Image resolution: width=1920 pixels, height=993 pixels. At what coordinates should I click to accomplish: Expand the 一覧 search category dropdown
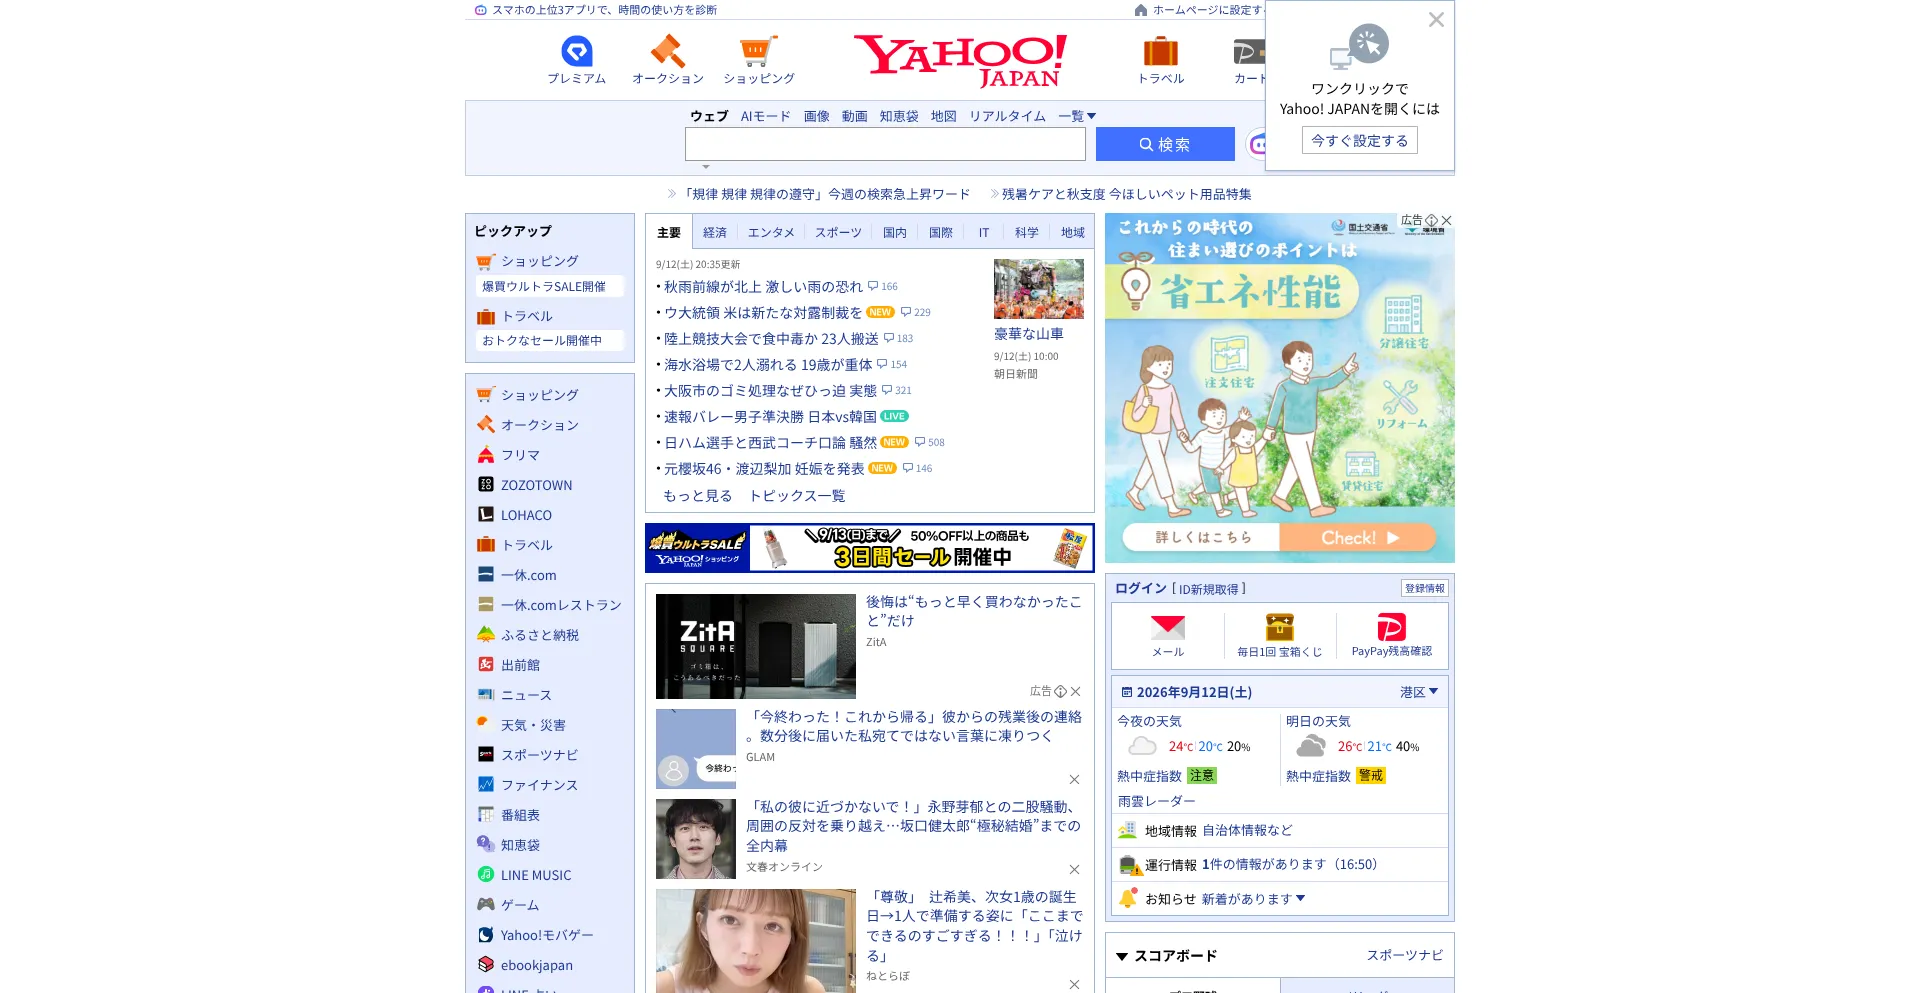click(x=1077, y=116)
